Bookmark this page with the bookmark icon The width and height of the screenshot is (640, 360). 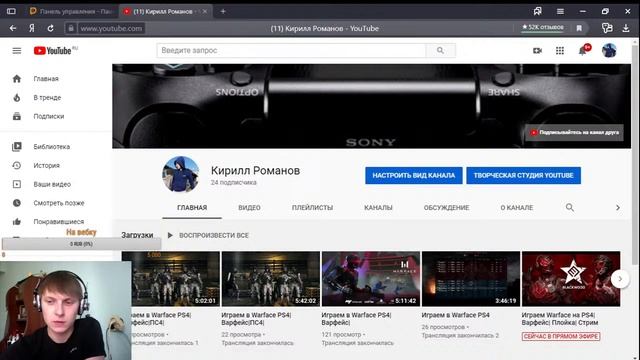579,28
